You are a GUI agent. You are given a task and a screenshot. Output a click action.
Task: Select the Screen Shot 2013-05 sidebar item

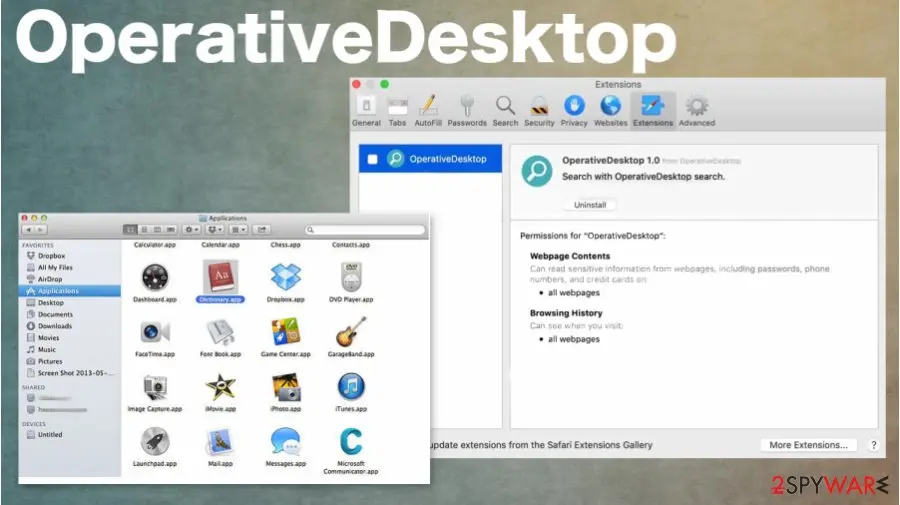(75, 373)
